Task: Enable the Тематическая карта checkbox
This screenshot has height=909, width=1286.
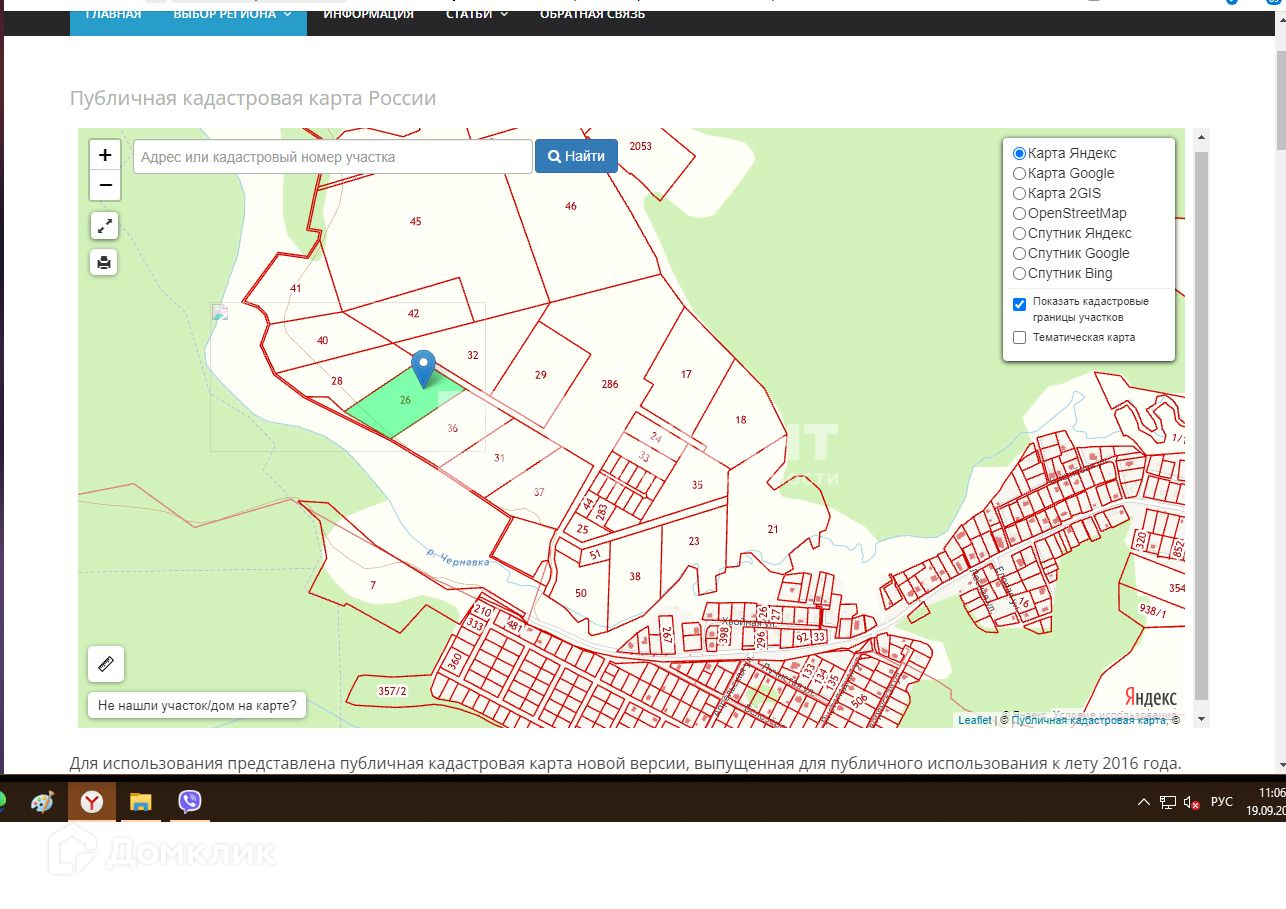Action: pos(1020,338)
